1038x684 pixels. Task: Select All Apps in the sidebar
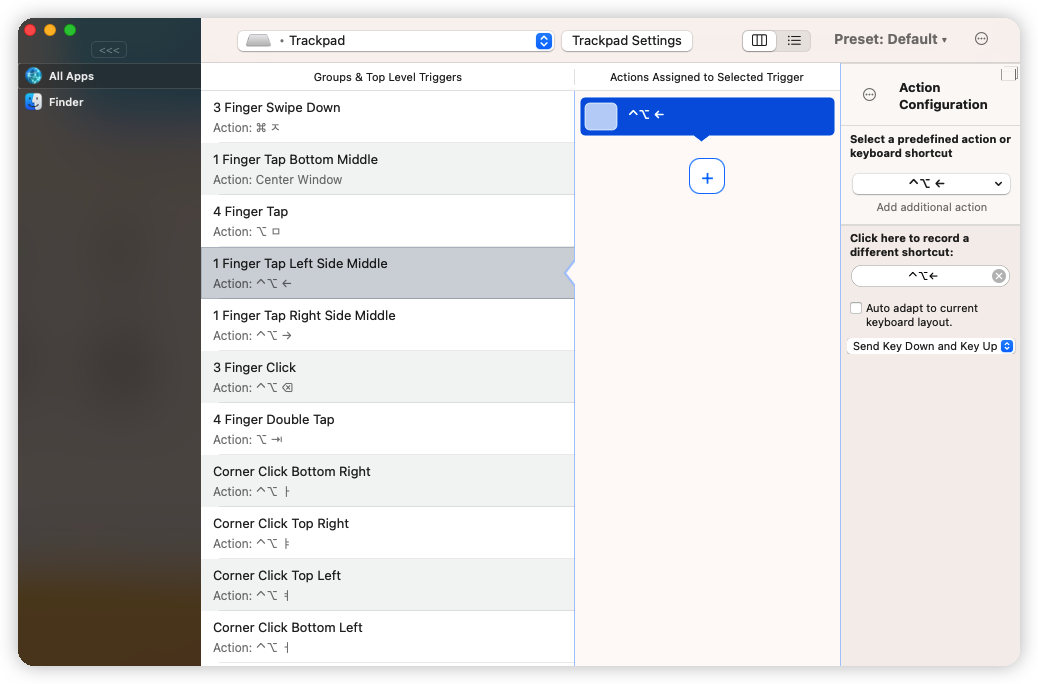(x=109, y=76)
